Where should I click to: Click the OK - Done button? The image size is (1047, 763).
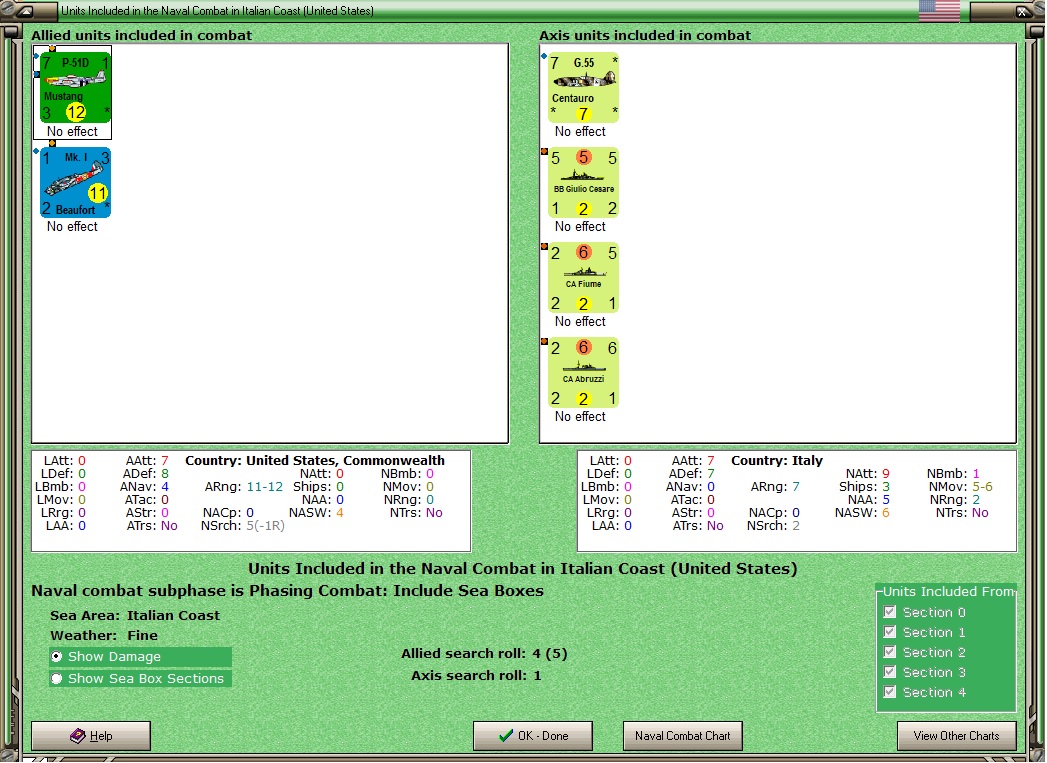point(533,736)
